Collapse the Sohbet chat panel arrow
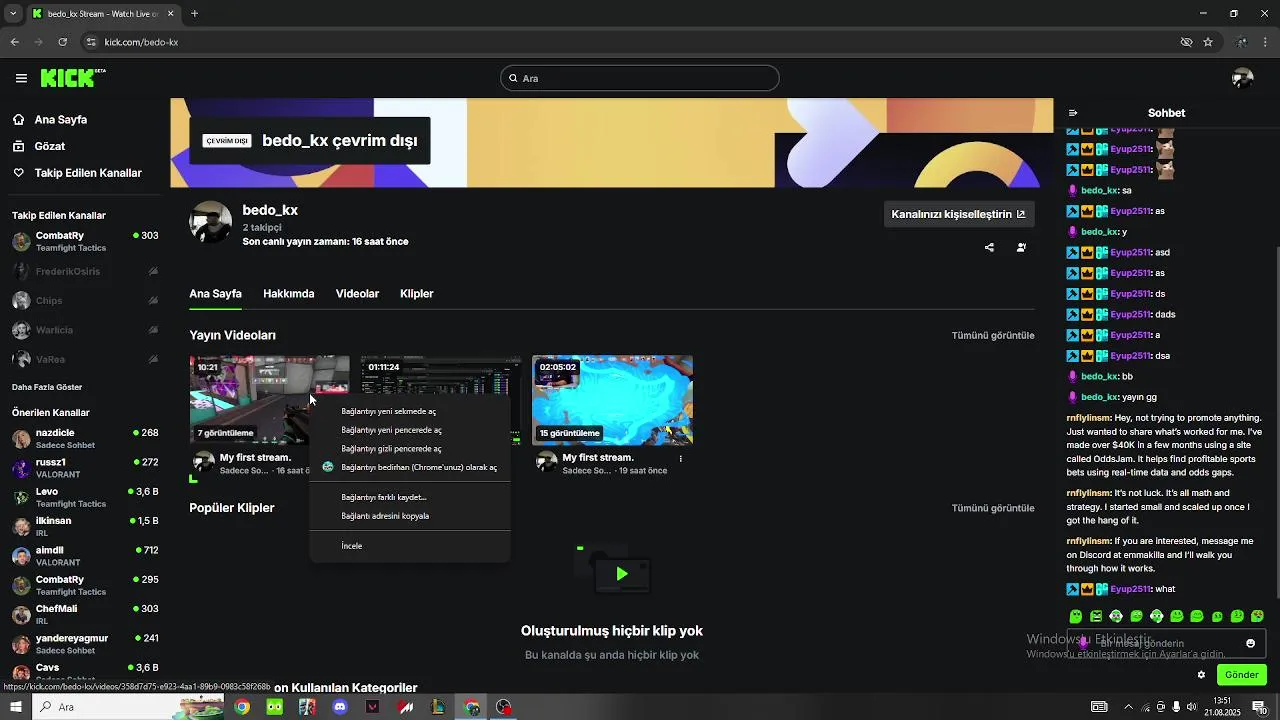This screenshot has width=1280, height=720. (x=1073, y=113)
